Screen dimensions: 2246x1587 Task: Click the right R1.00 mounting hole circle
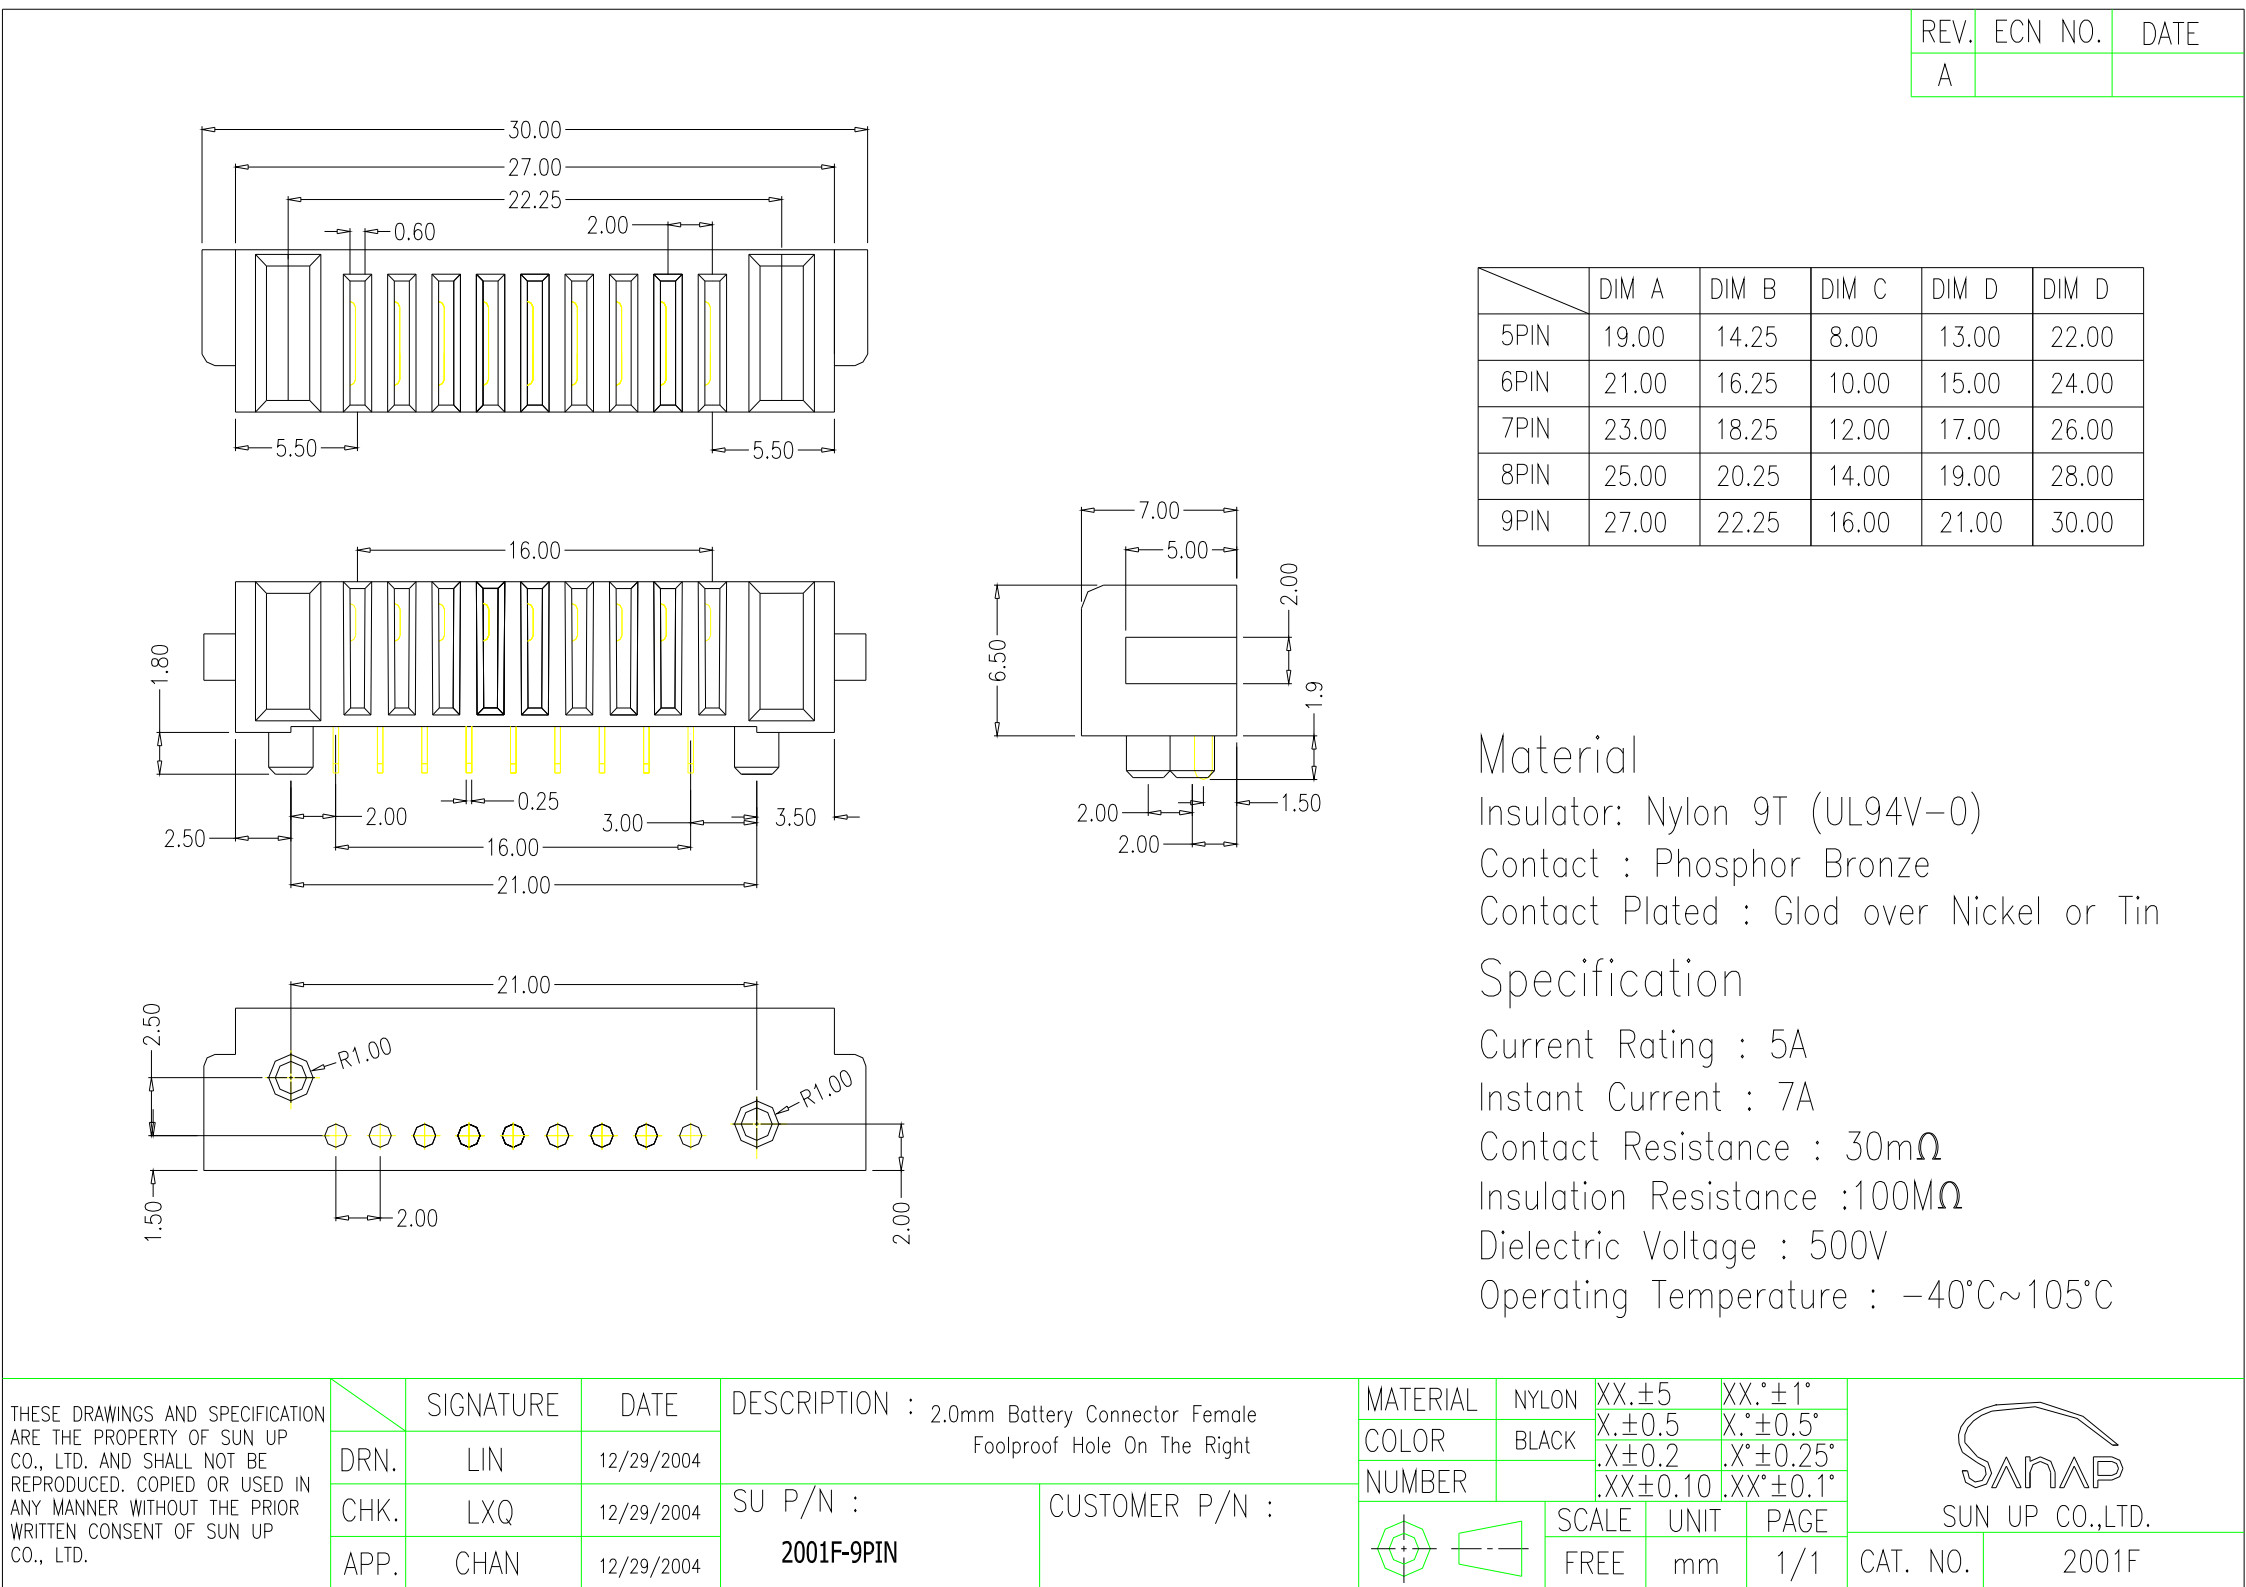pyautogui.click(x=757, y=1124)
